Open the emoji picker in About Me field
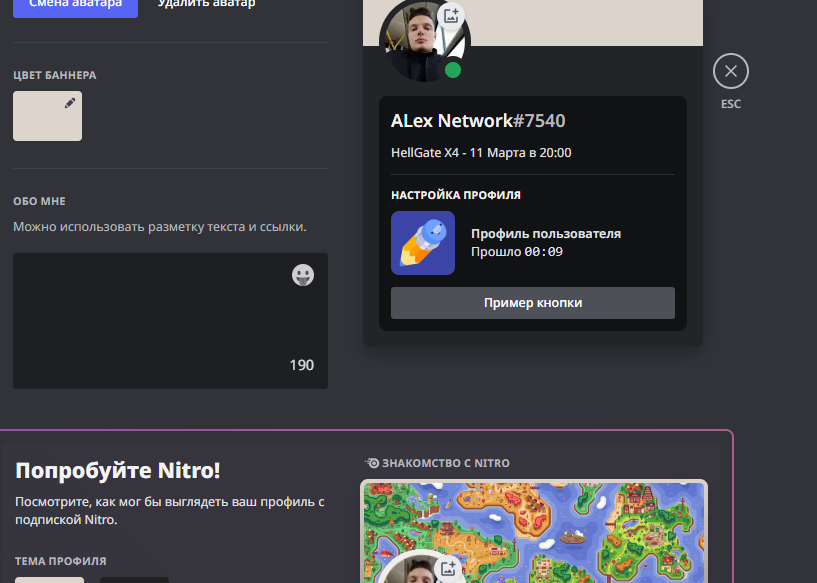The image size is (817, 583). pyautogui.click(x=303, y=275)
